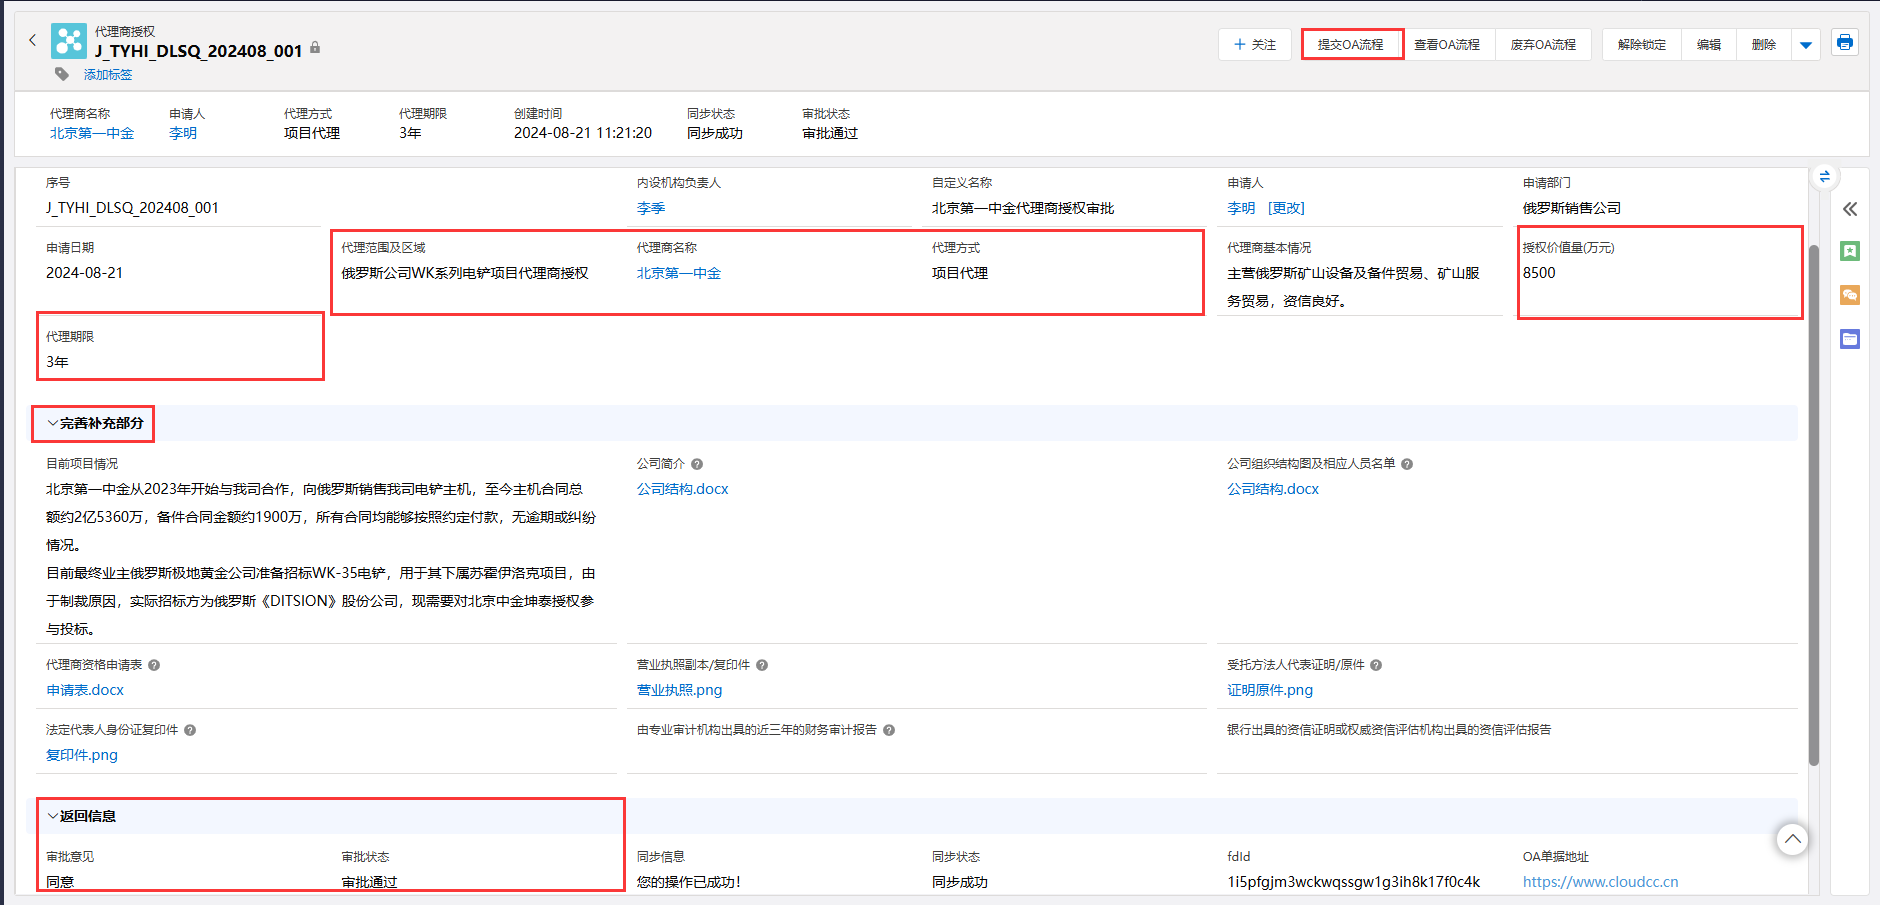This screenshot has height=905, width=1880.
Task: Open the green bookmark star sidebar panel
Action: (x=1849, y=251)
